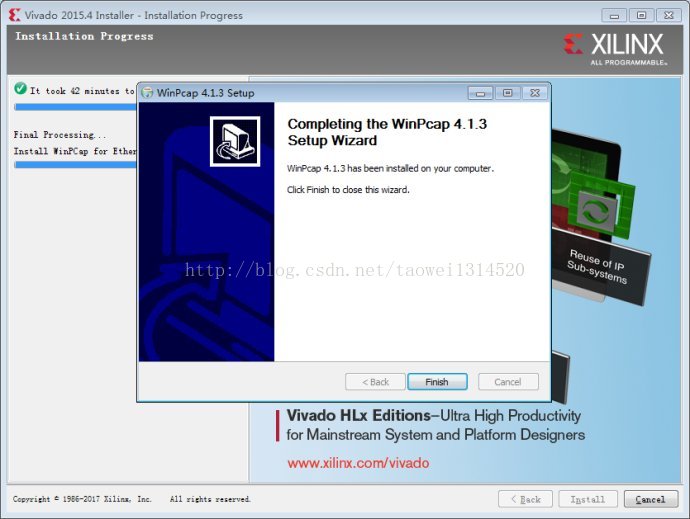The image size is (690, 519).
Task: Click the green installation complete checkmark icon
Action: tap(20, 88)
